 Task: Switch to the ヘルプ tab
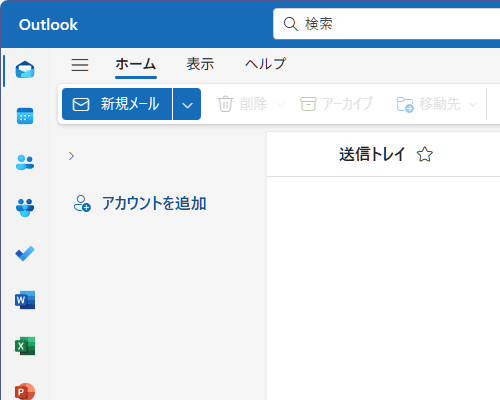pos(266,64)
